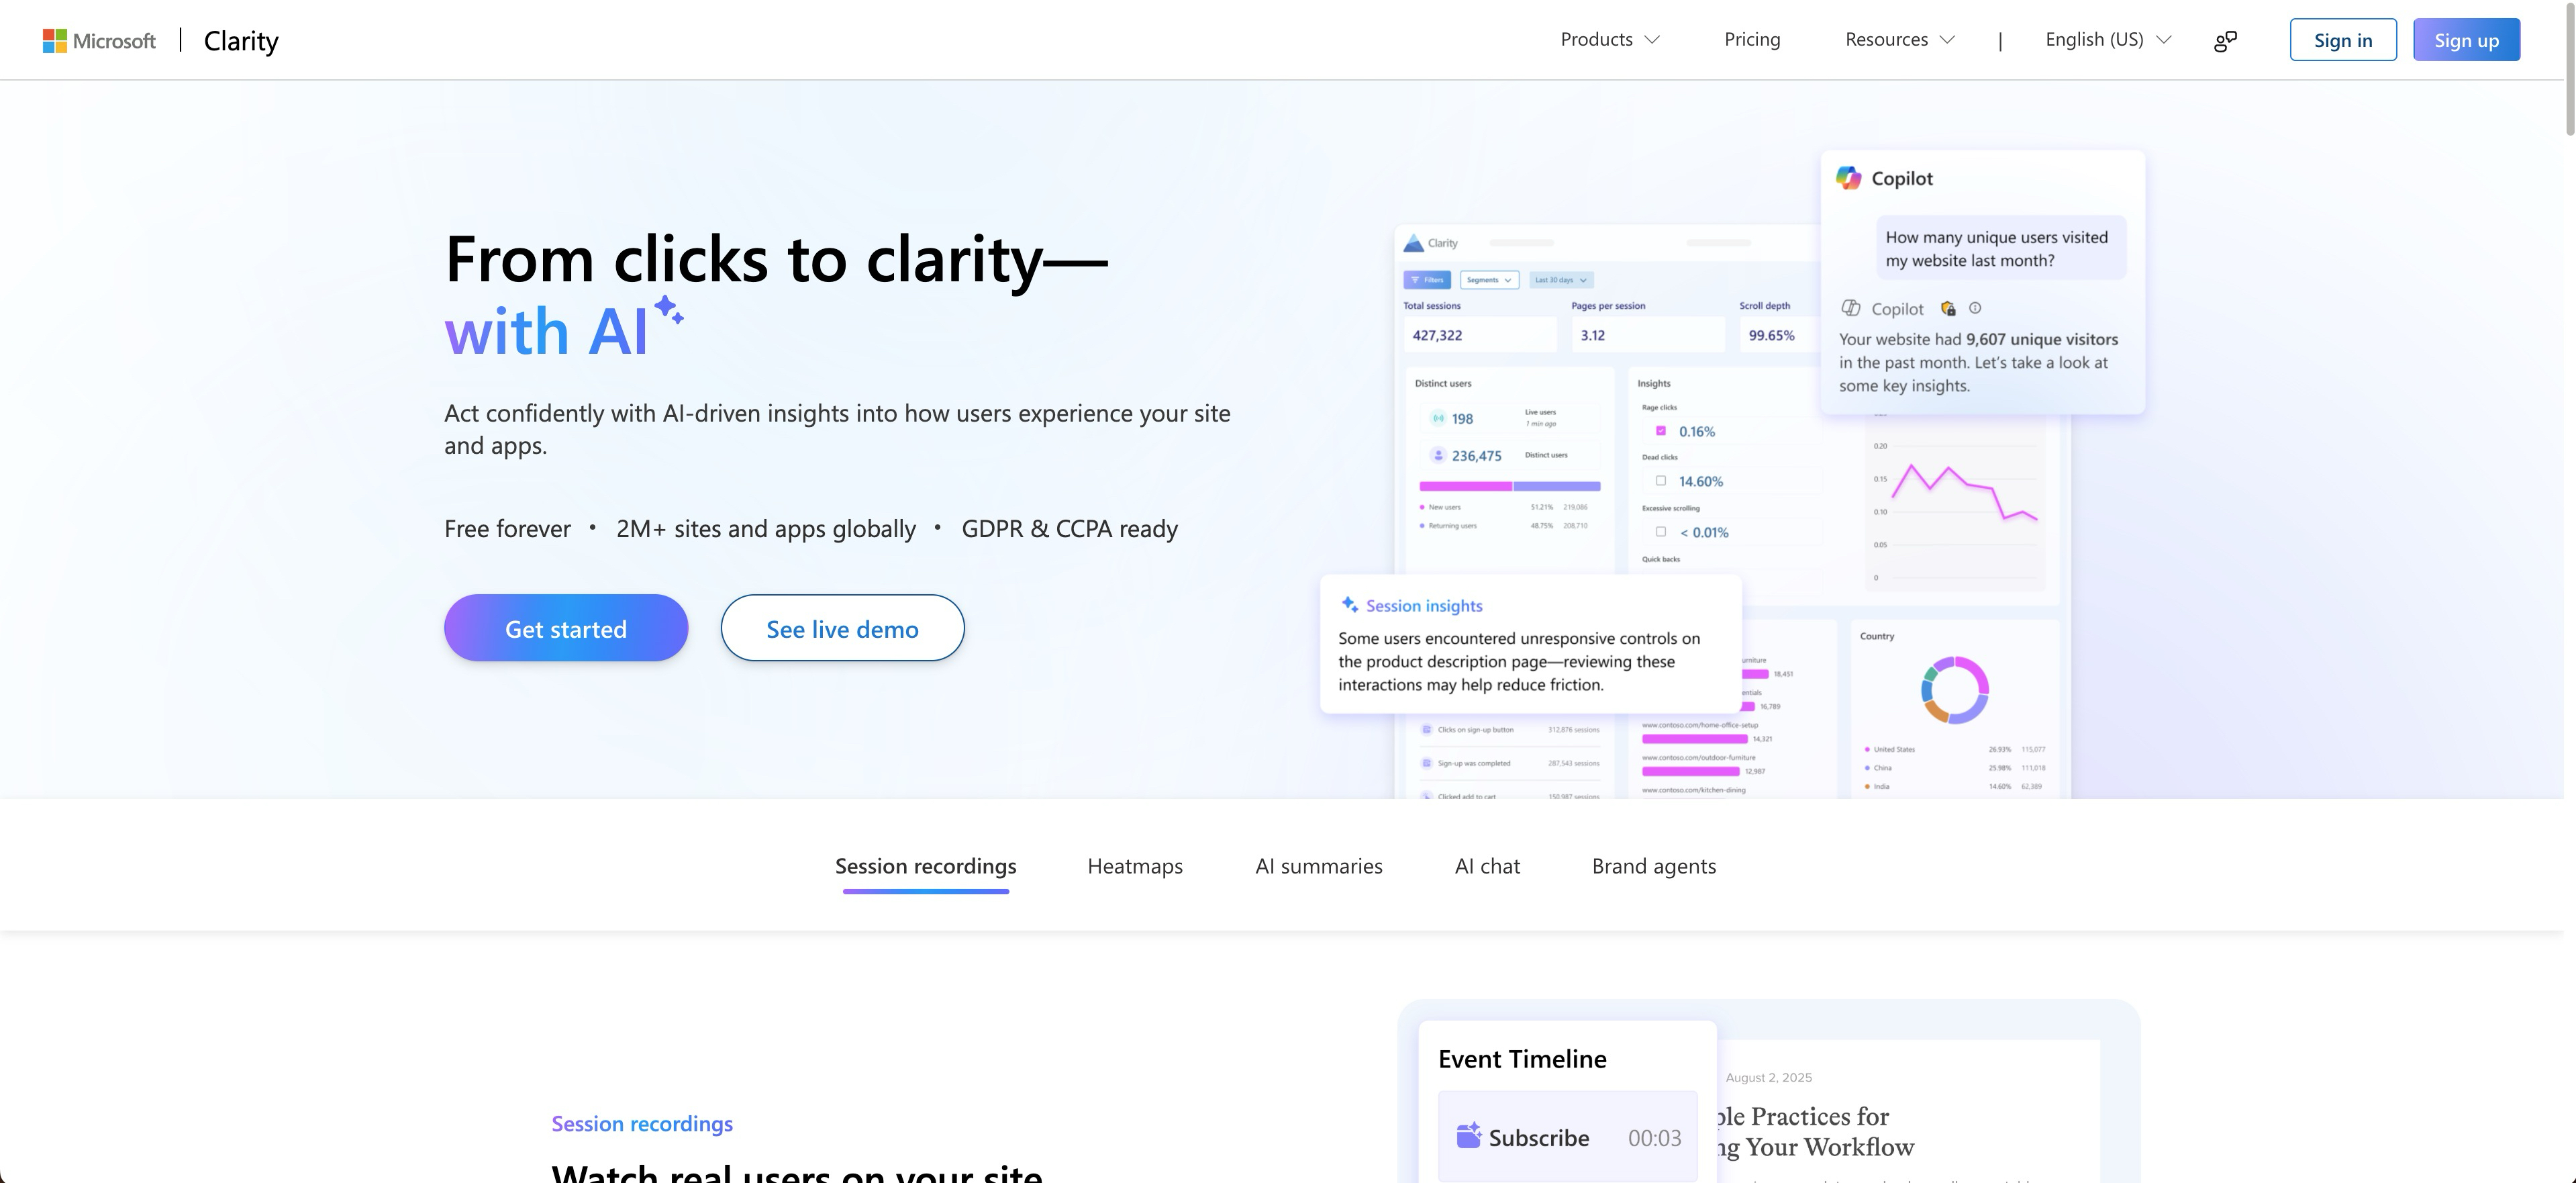Click the Session insights sparkle icon

point(1349,605)
